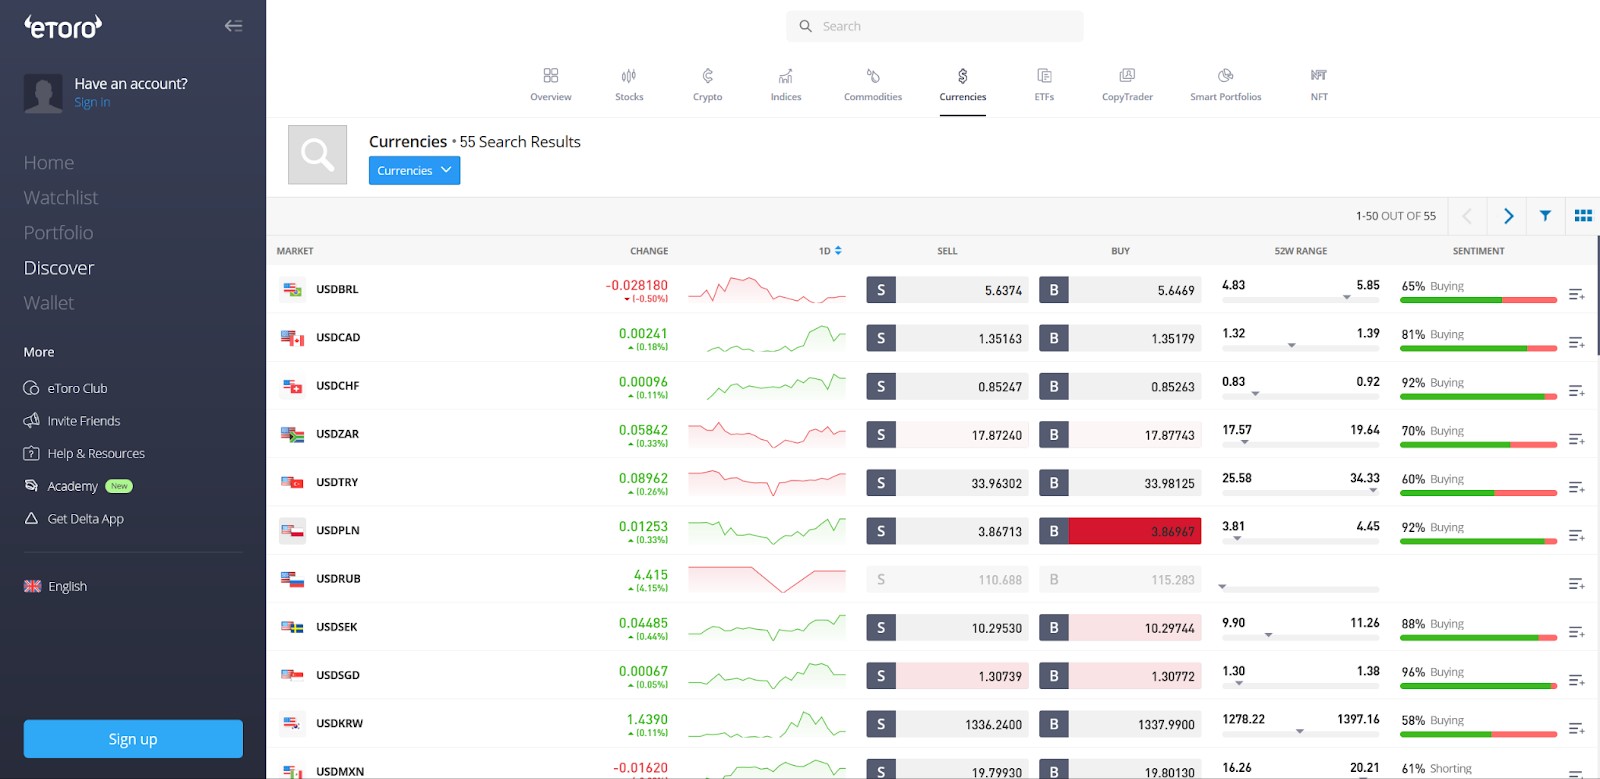1600x779 pixels.
Task: Click the user avatar thumbnail
Action: [43, 93]
